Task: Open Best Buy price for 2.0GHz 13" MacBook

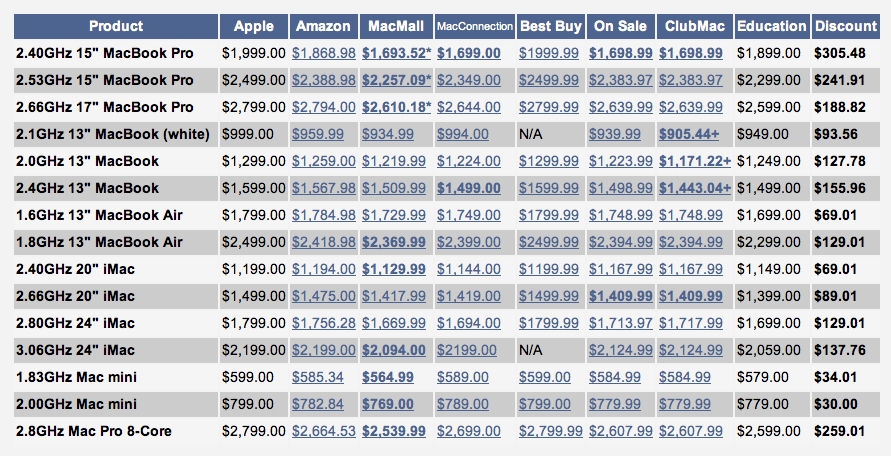Action: pos(549,161)
